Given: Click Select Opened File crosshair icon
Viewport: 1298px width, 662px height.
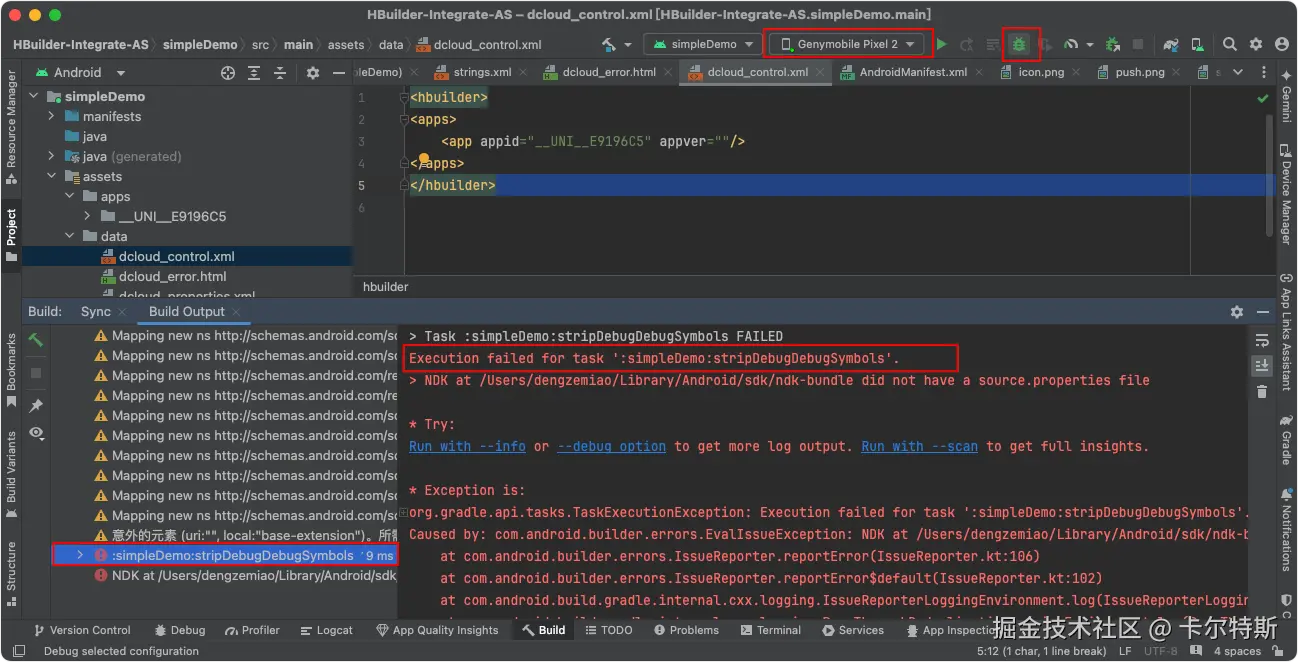Looking at the screenshot, I should 228,73.
